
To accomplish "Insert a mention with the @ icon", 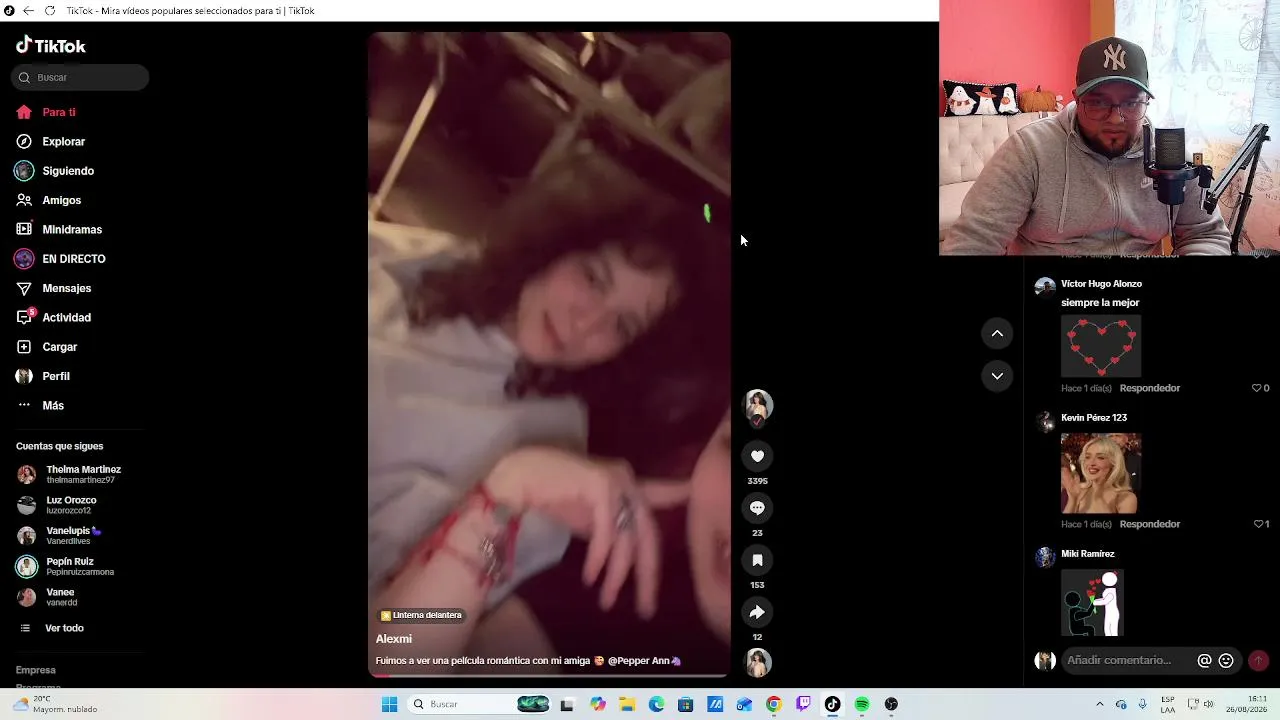I will click(x=1204, y=660).
